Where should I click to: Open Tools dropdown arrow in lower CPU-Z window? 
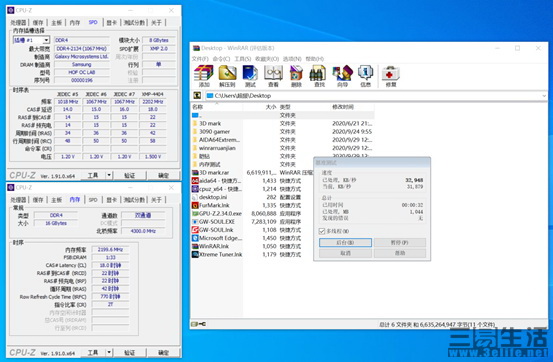coord(109,352)
